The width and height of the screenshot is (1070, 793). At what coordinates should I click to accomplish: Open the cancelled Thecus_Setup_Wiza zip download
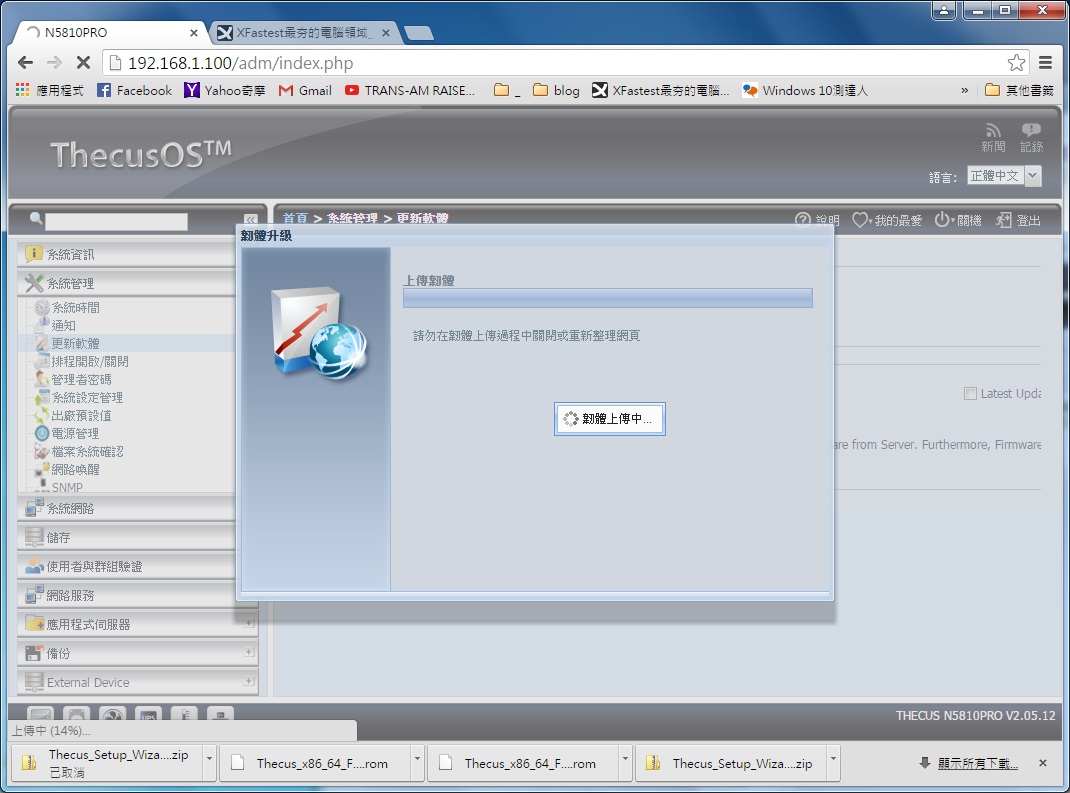(108, 763)
